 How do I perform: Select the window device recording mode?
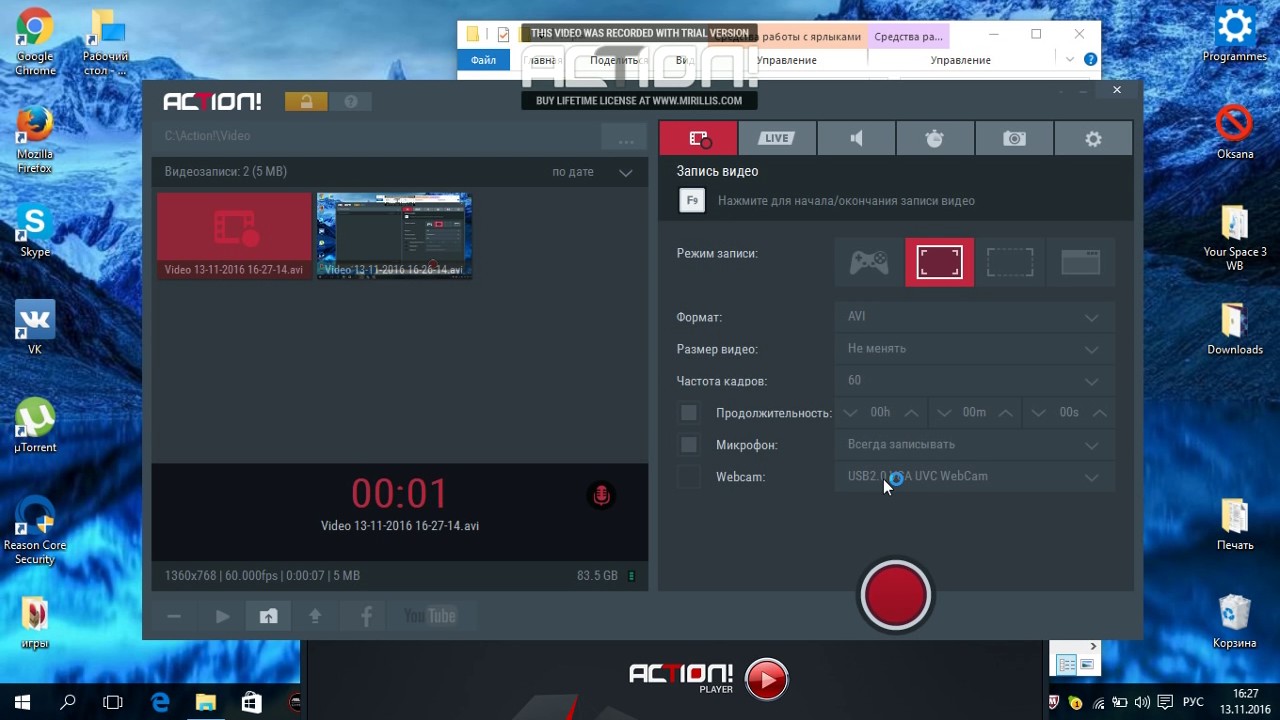1080,262
